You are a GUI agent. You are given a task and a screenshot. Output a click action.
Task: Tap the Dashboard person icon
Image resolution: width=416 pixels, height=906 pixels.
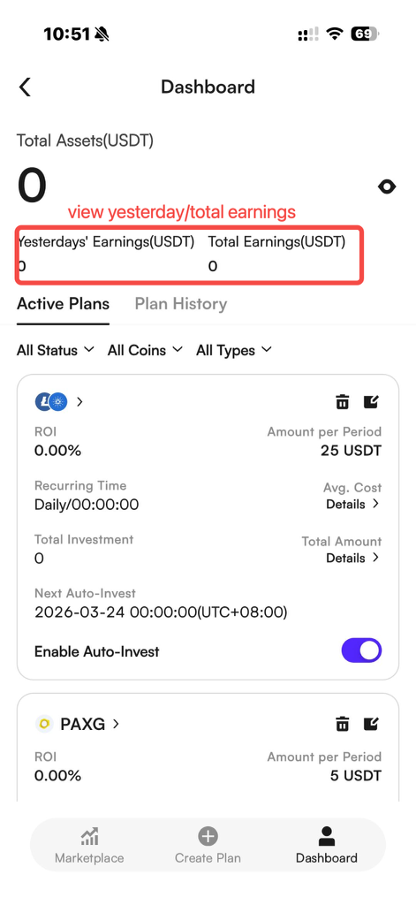[326, 836]
